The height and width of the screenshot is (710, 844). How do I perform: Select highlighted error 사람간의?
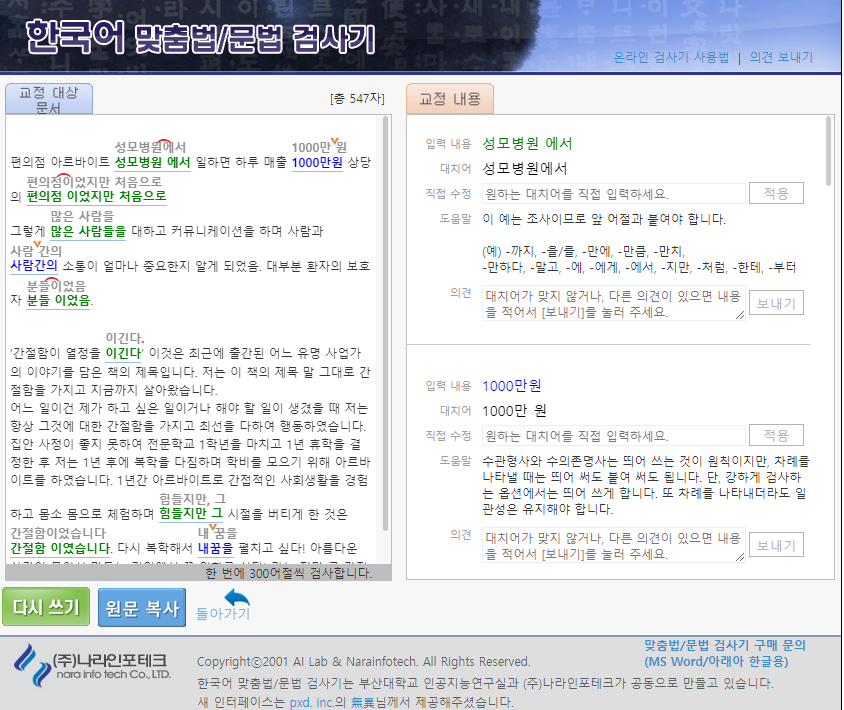coord(34,265)
